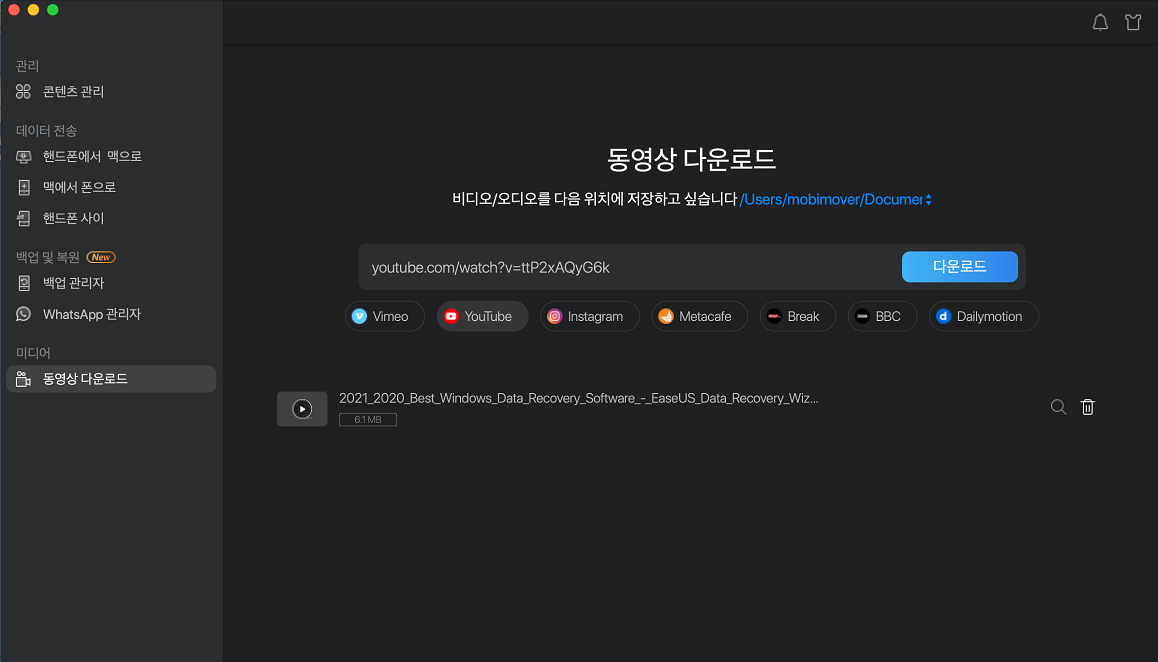This screenshot has height=662, width=1158.
Task: Select the Metacafe source tab
Action: [699, 316]
